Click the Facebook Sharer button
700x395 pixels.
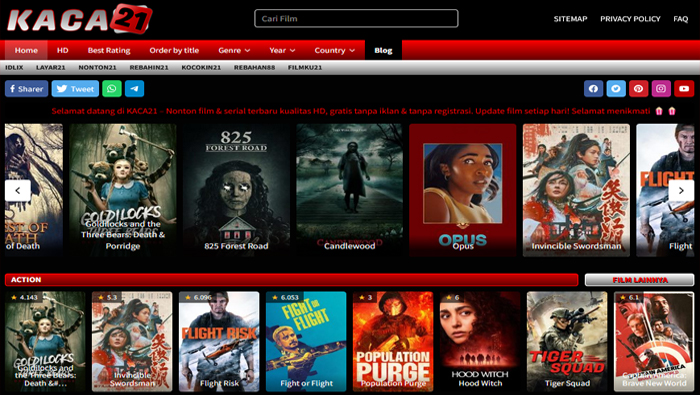tap(26, 89)
